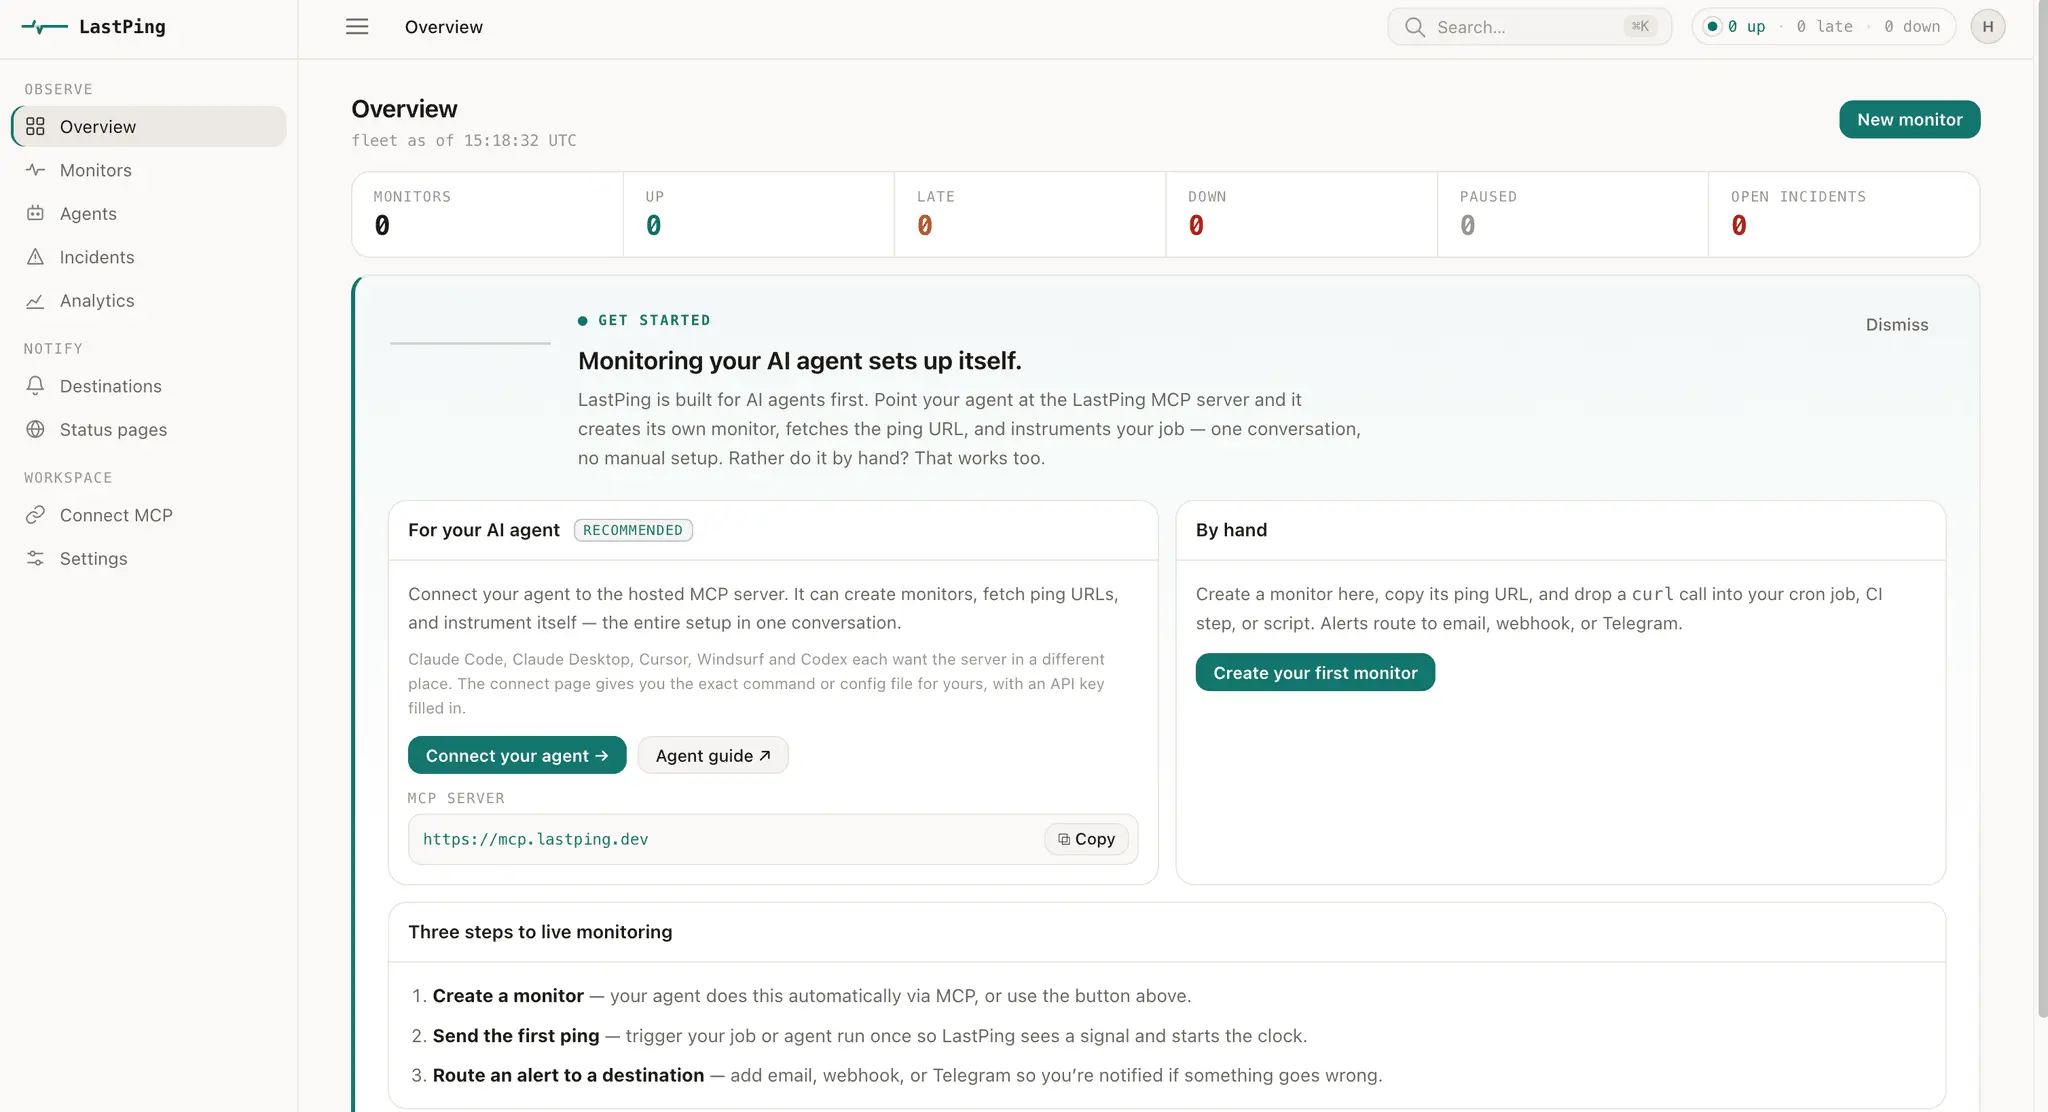The width and height of the screenshot is (2048, 1112).
Task: Click the Status pages globe icon
Action: [35, 429]
